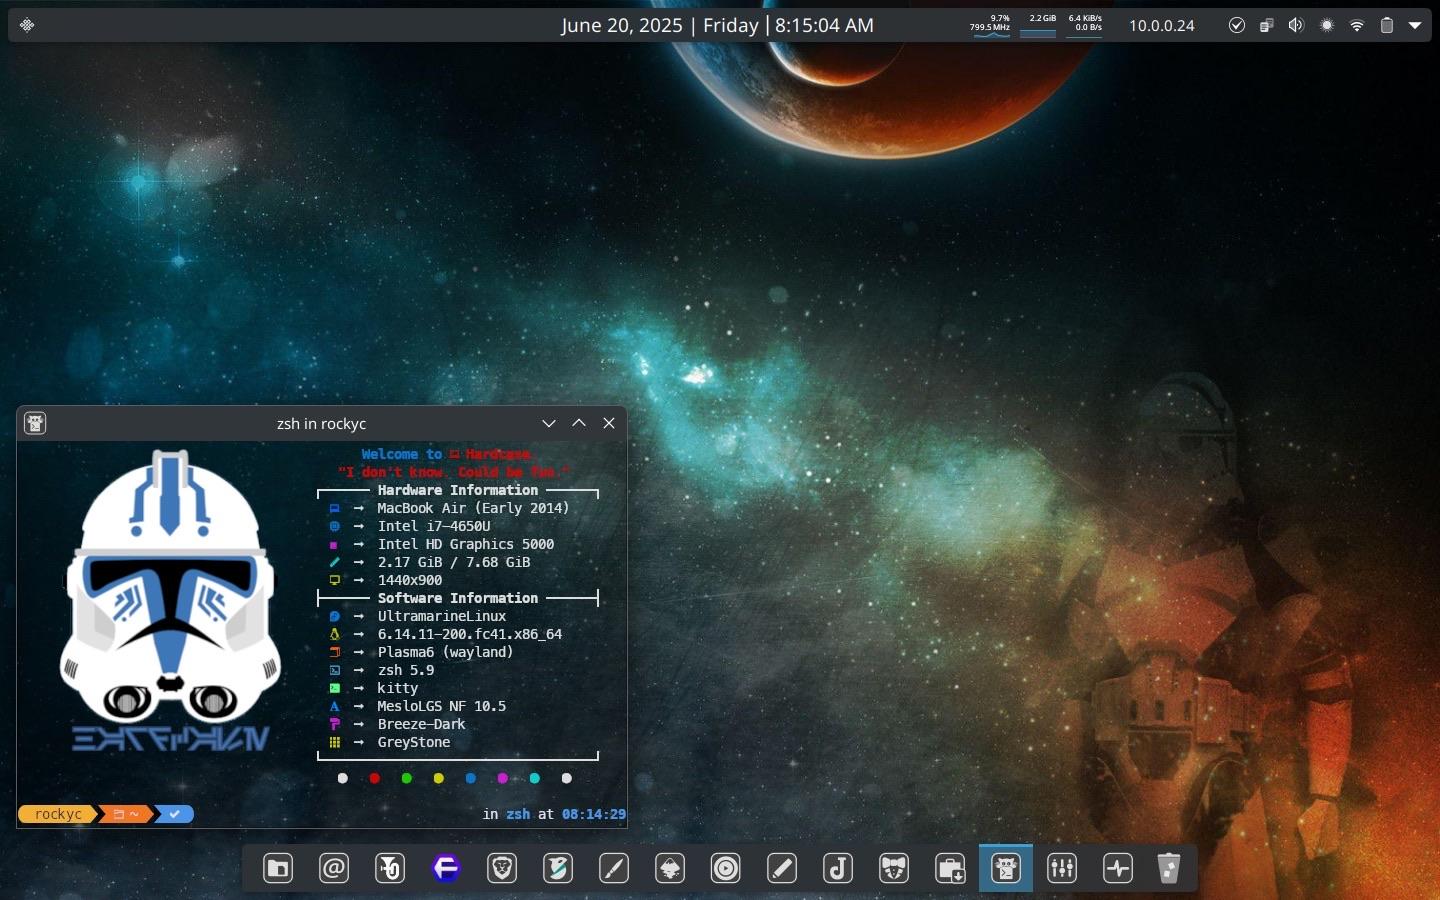This screenshot has width=1440, height=900.
Task: Open the trash in the dock
Action: pos(1169,868)
